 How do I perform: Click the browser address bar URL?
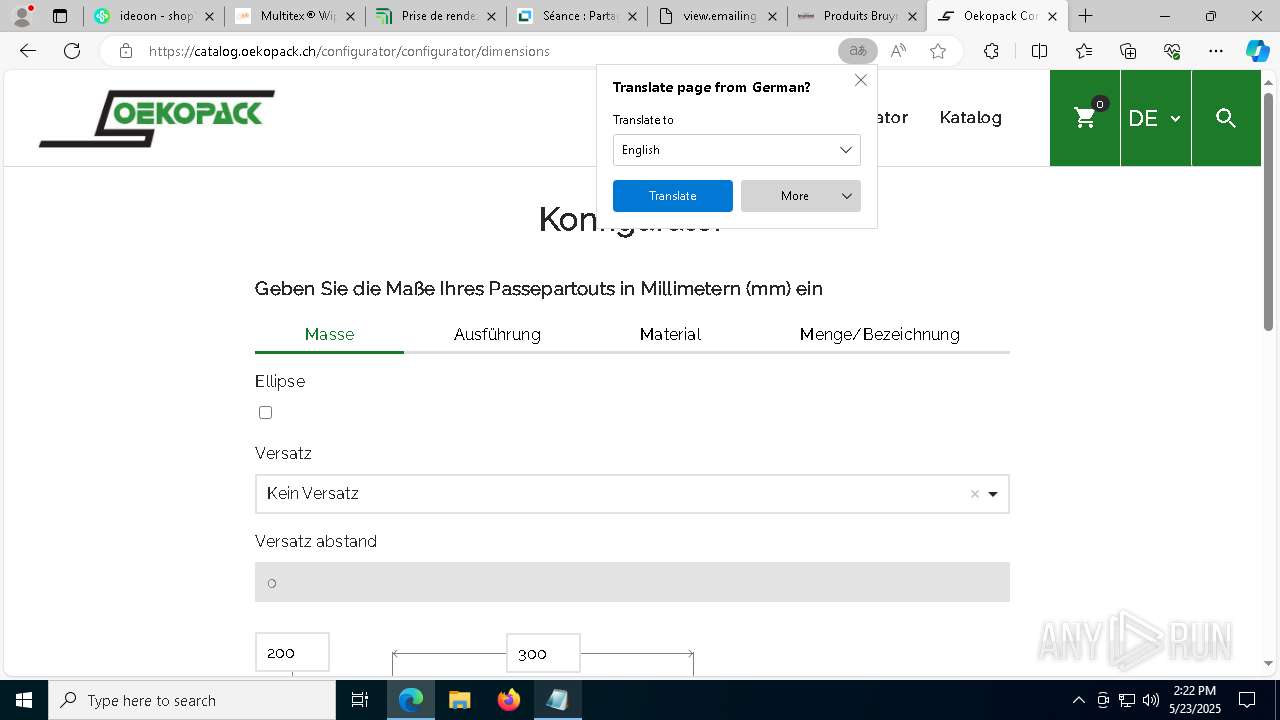[x=349, y=51]
